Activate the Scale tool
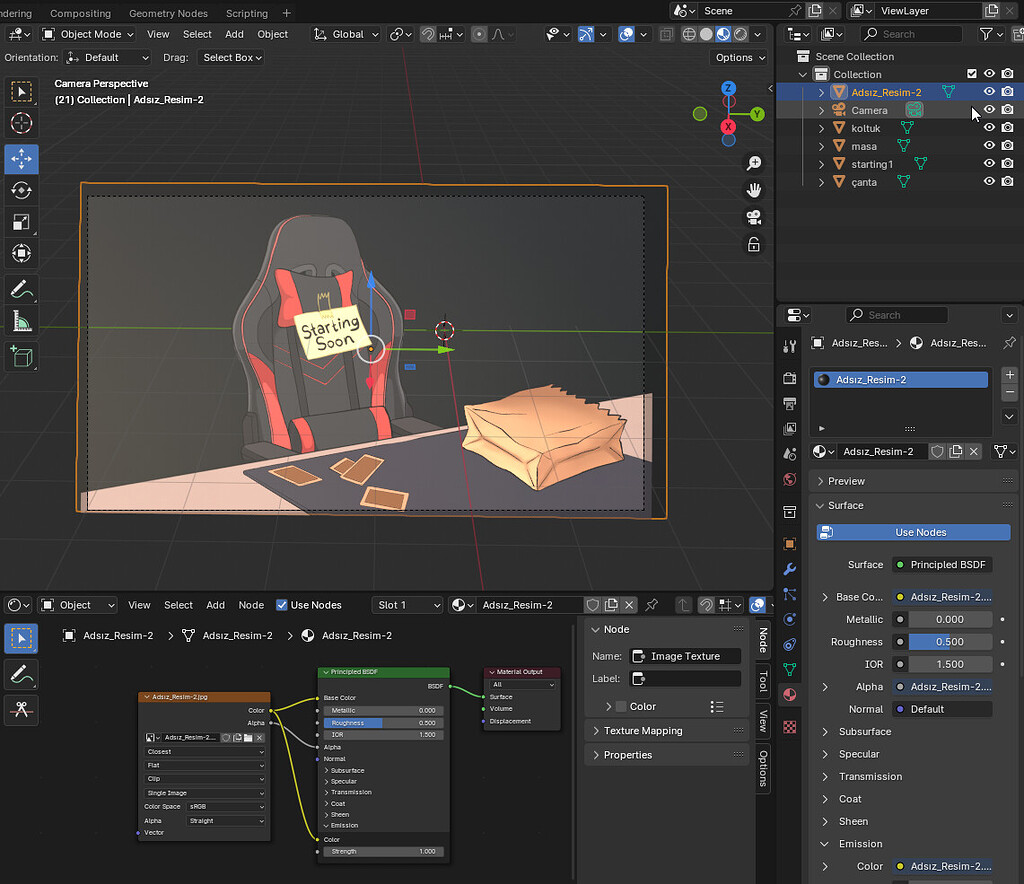This screenshot has height=884, width=1024. point(22,222)
